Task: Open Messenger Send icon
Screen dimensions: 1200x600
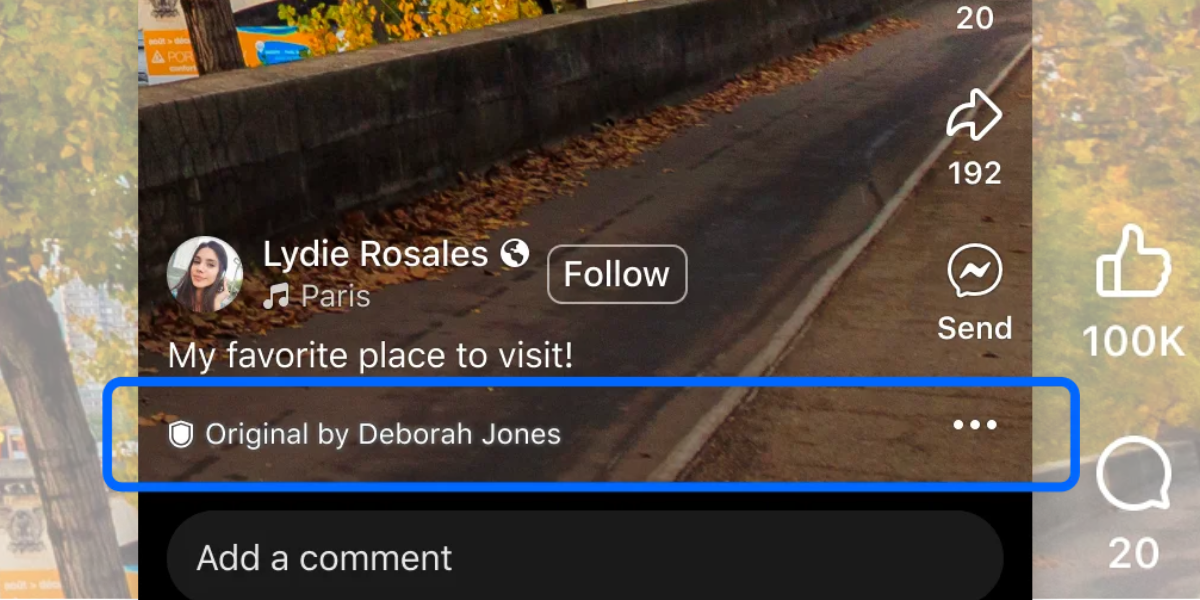Action: coord(974,272)
